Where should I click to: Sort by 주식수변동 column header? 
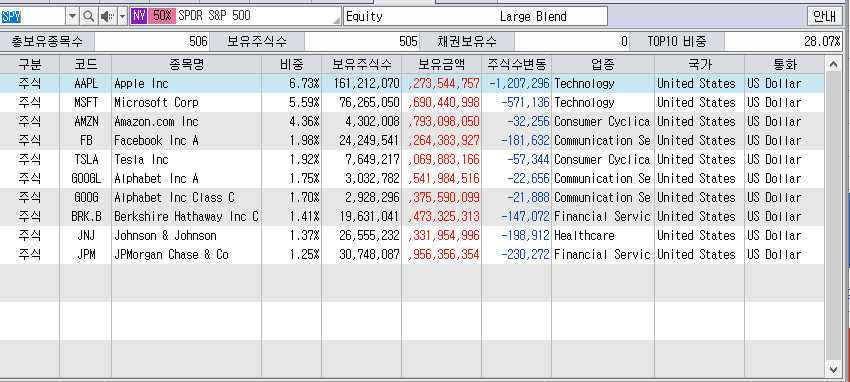517,64
